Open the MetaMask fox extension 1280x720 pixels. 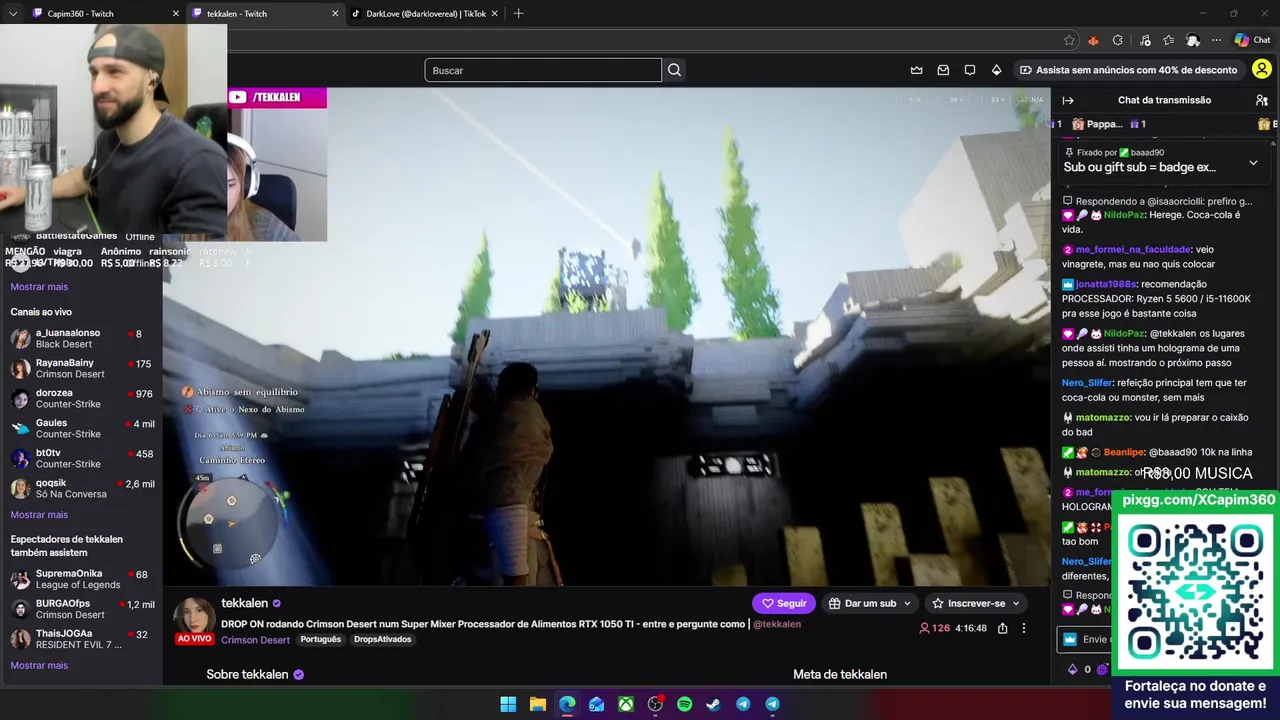[x=1093, y=40]
